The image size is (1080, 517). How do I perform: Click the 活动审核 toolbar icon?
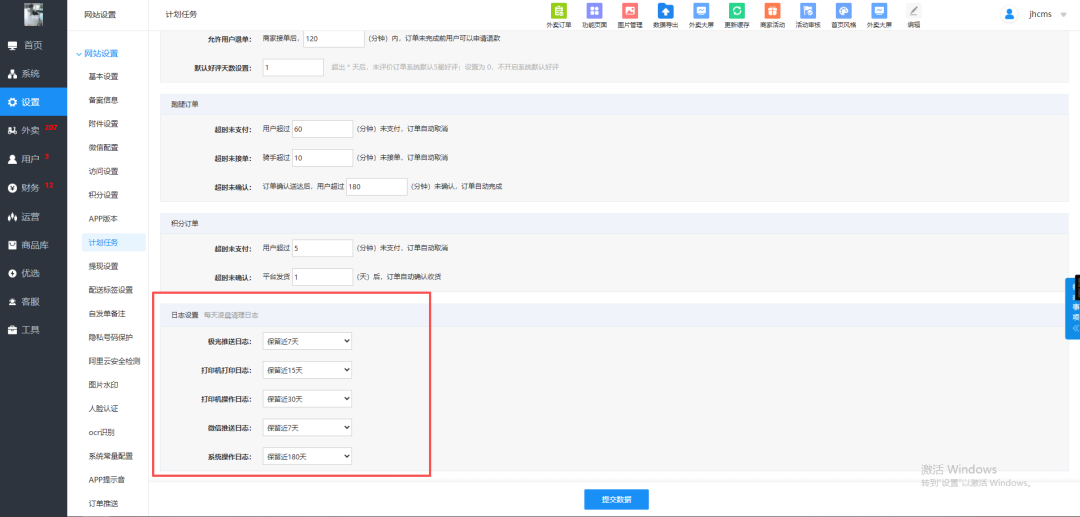(x=806, y=14)
